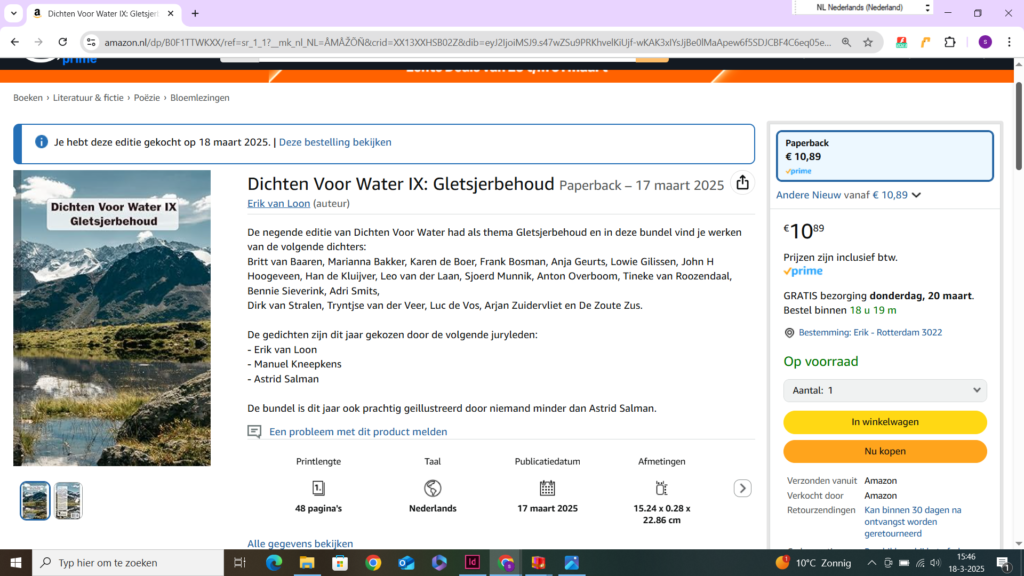Navigate to the Poëzie breadcrumb
This screenshot has width=1024, height=576.
(147, 98)
